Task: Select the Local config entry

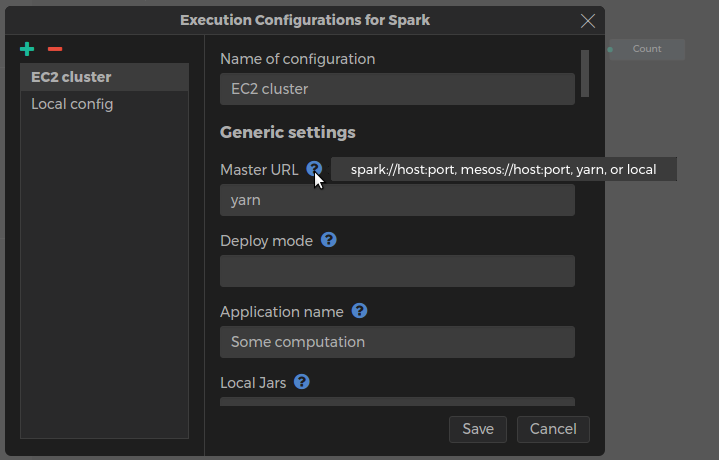Action: [x=104, y=104]
